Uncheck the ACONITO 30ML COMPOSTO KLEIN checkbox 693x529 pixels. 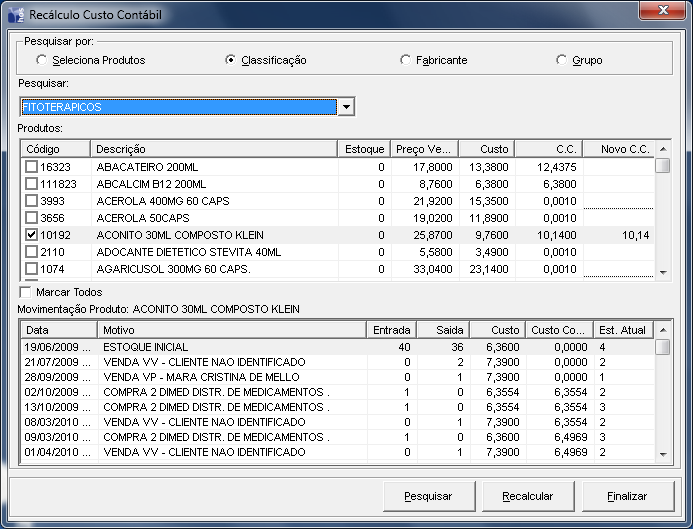coord(32,235)
